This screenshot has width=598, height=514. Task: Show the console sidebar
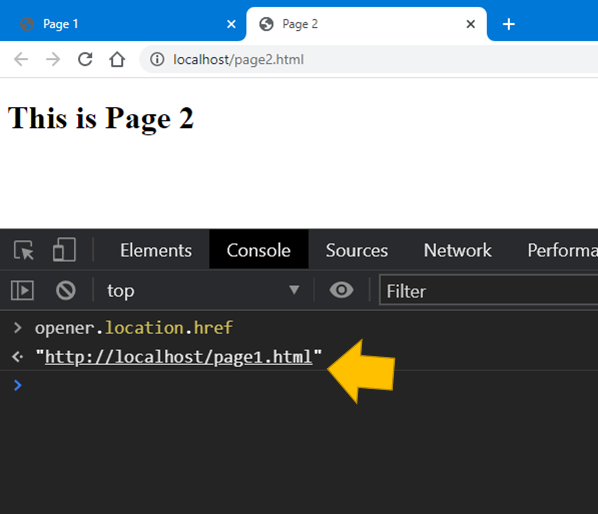click(22, 291)
